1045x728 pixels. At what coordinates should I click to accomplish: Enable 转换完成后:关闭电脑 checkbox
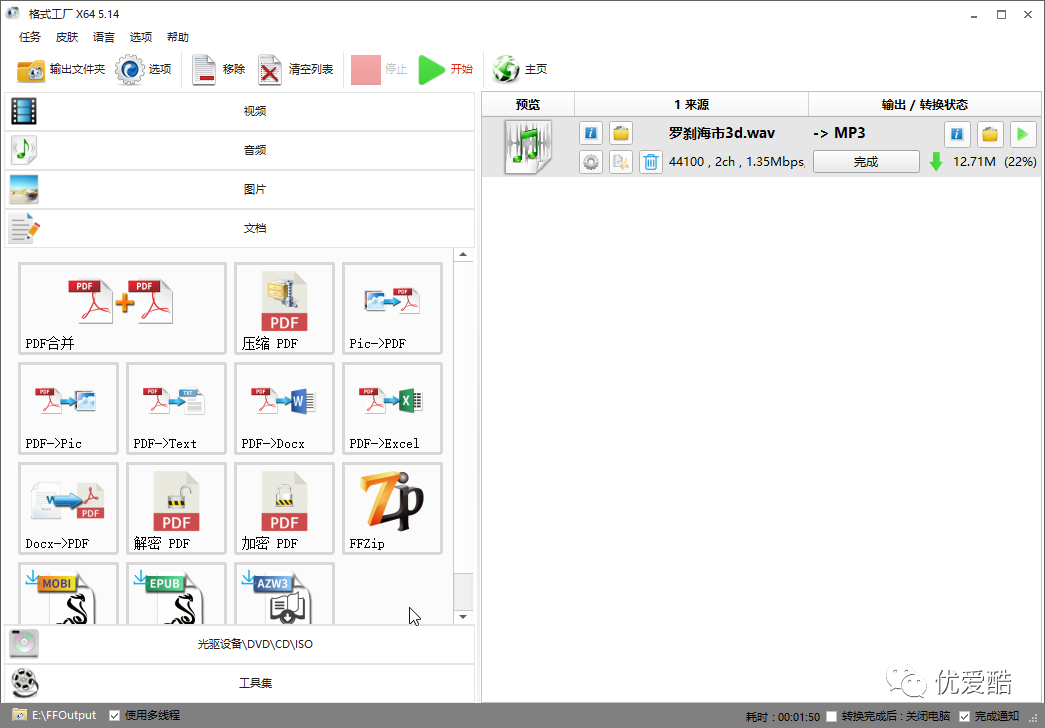831,716
